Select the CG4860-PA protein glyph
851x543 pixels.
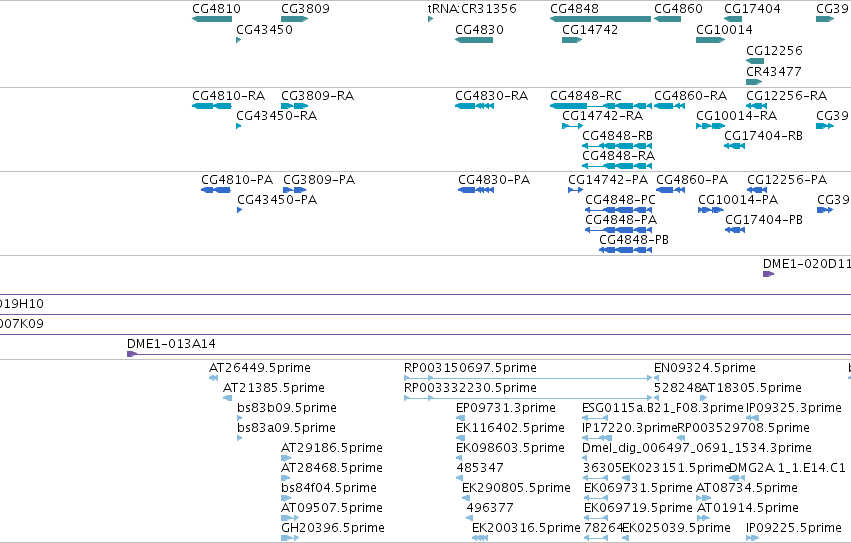click(670, 190)
